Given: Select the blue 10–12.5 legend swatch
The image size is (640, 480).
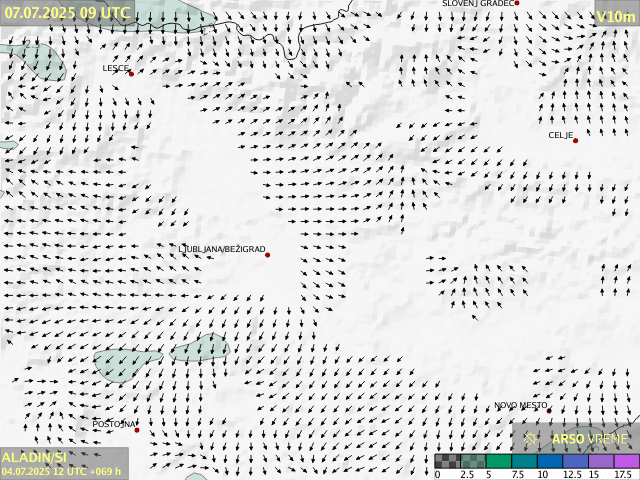Looking at the screenshot, I should click(550, 461).
